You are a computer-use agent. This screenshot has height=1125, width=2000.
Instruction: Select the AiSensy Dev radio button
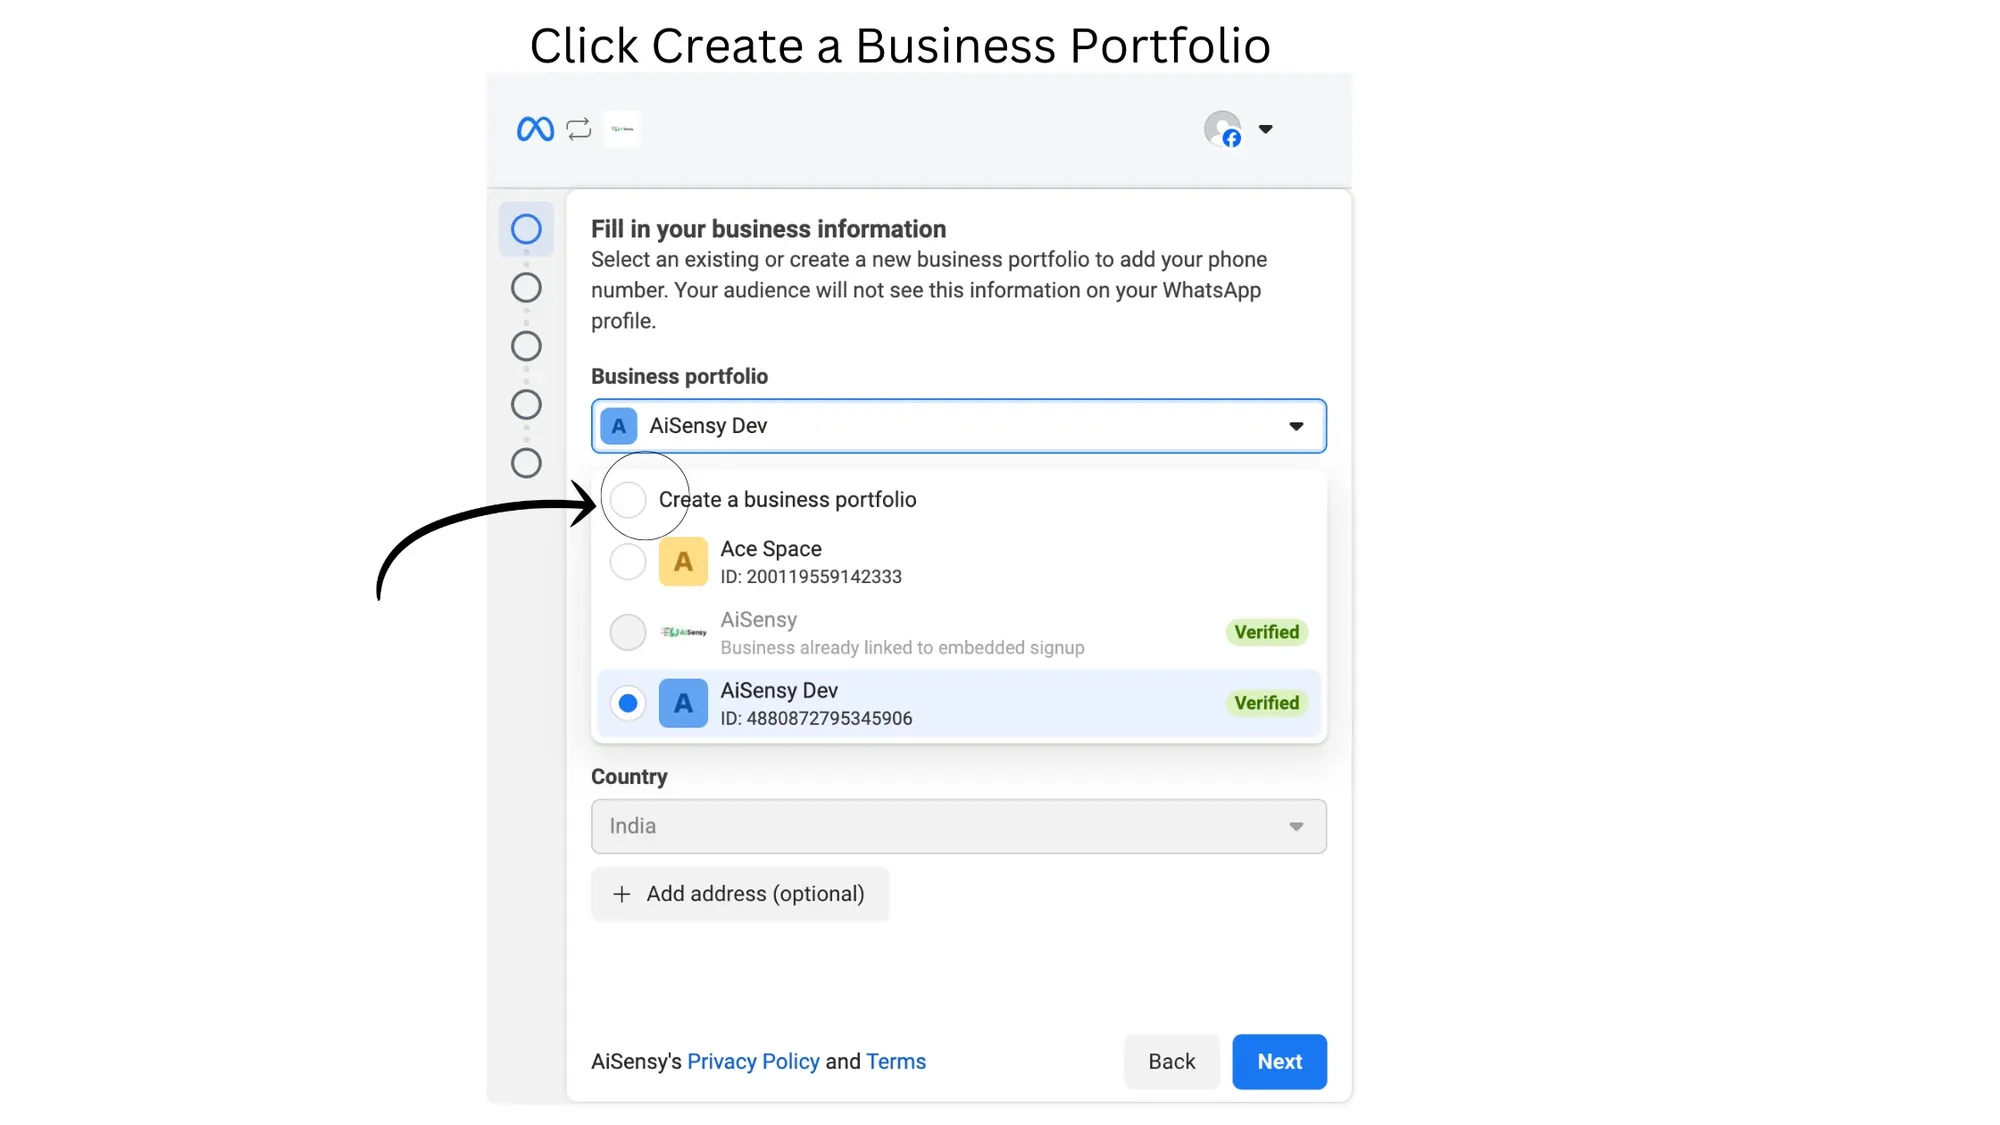(x=628, y=703)
